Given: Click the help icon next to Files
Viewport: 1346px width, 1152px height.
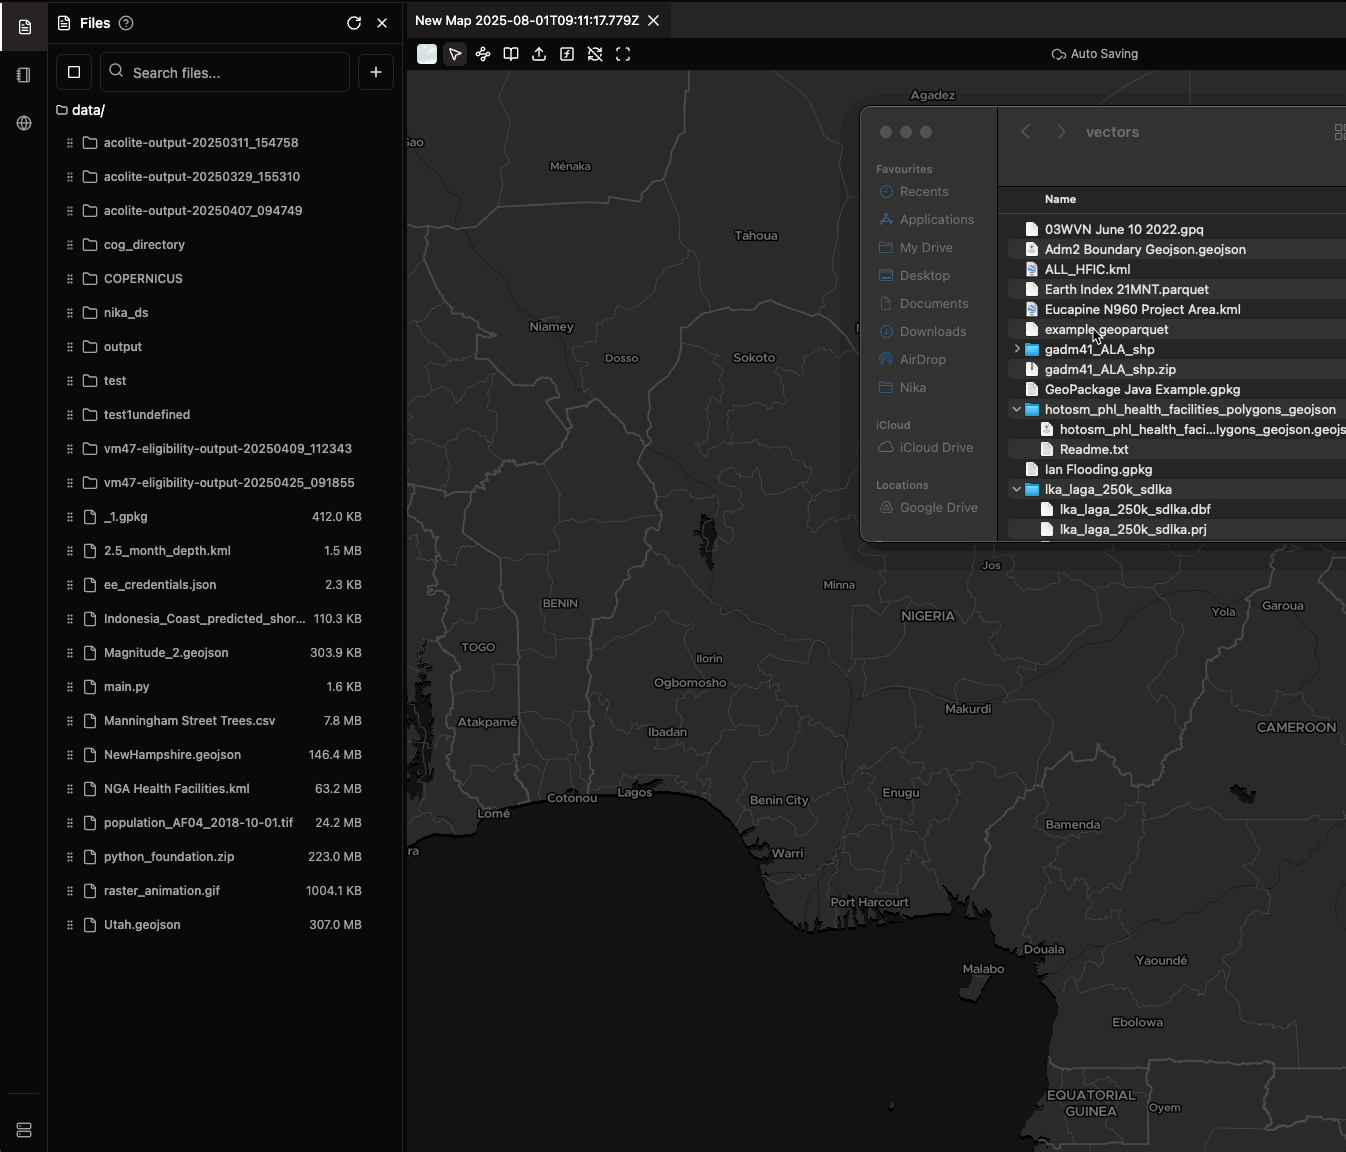Looking at the screenshot, I should point(126,23).
